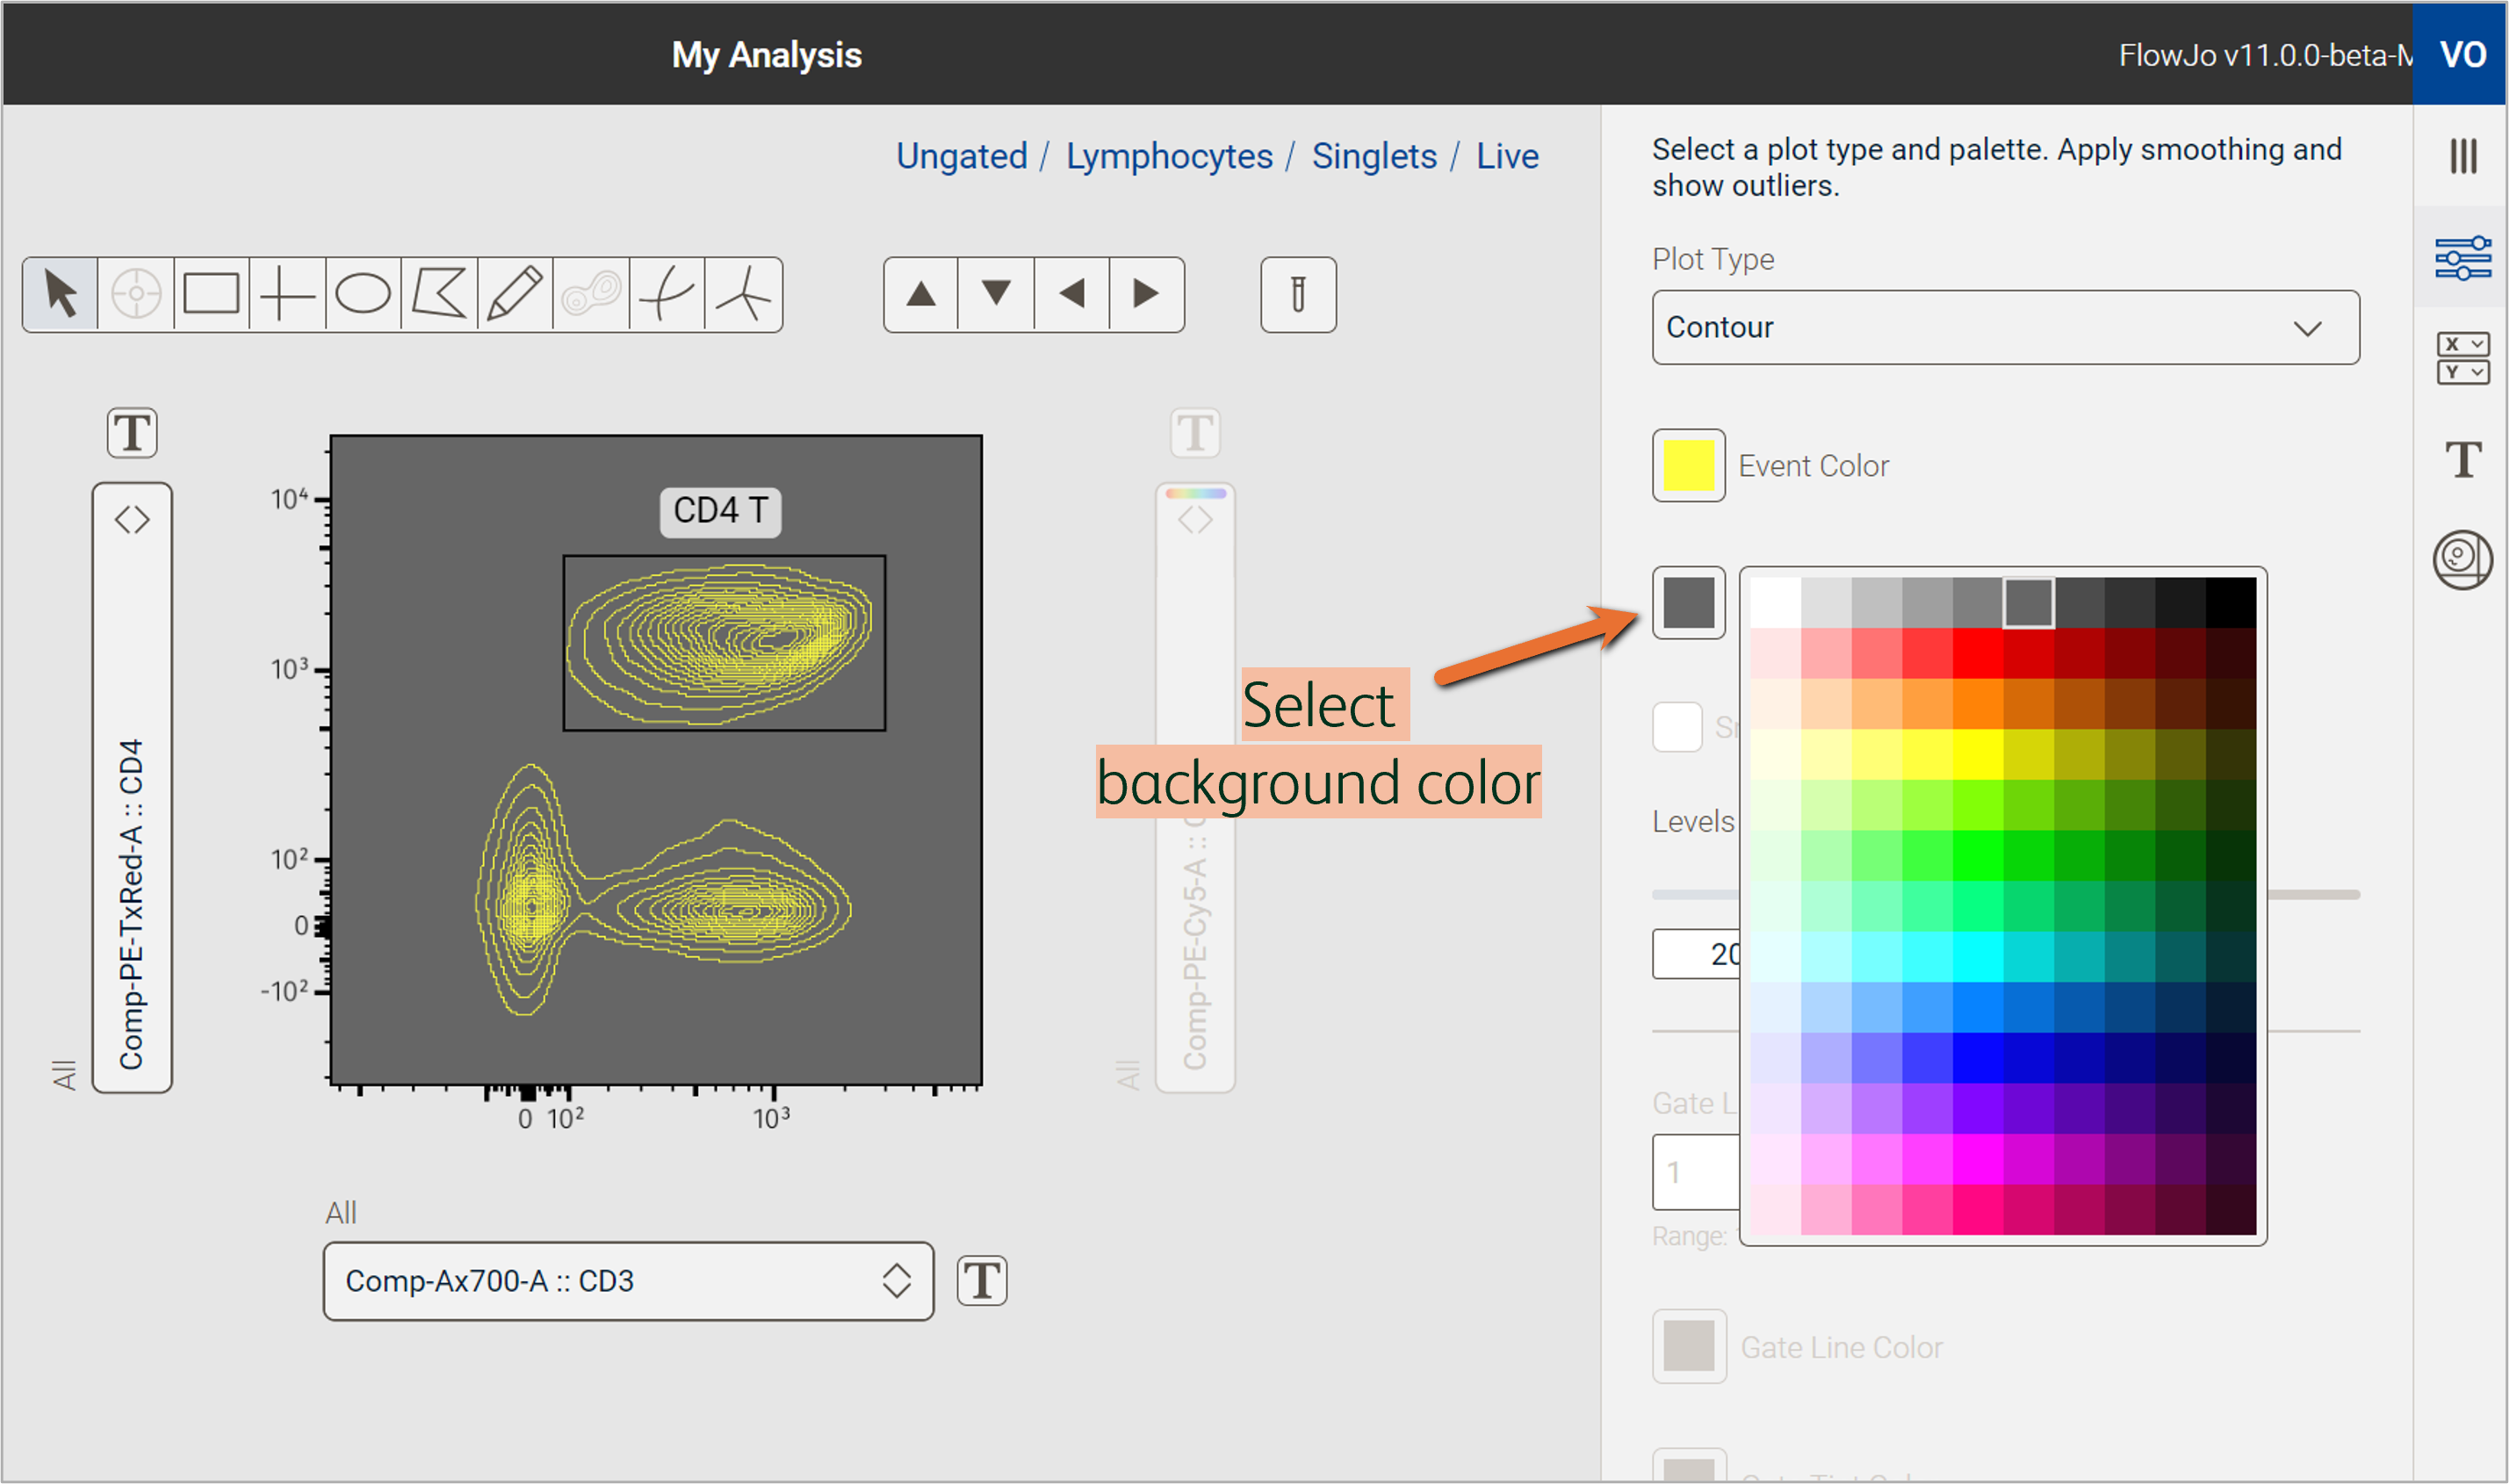The image size is (2509, 1484).
Task: Go to Lymphocytes population
Action: pos(1169,156)
